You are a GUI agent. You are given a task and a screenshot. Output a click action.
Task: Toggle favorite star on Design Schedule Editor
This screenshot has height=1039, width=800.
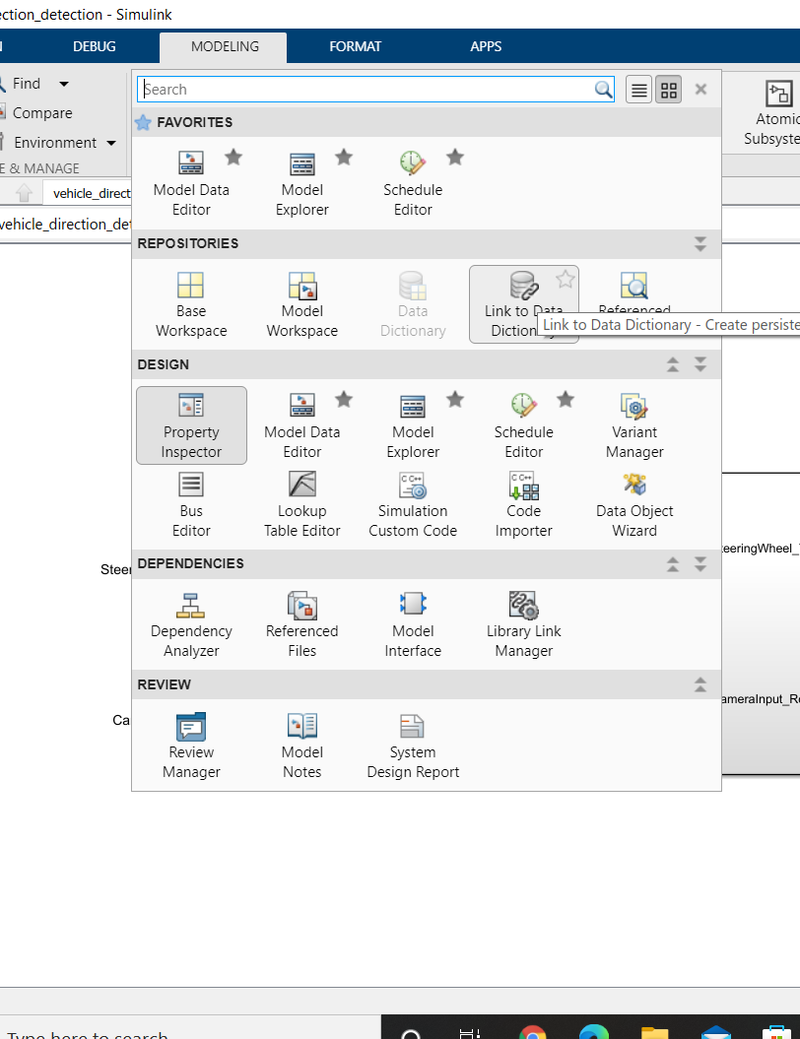565,400
